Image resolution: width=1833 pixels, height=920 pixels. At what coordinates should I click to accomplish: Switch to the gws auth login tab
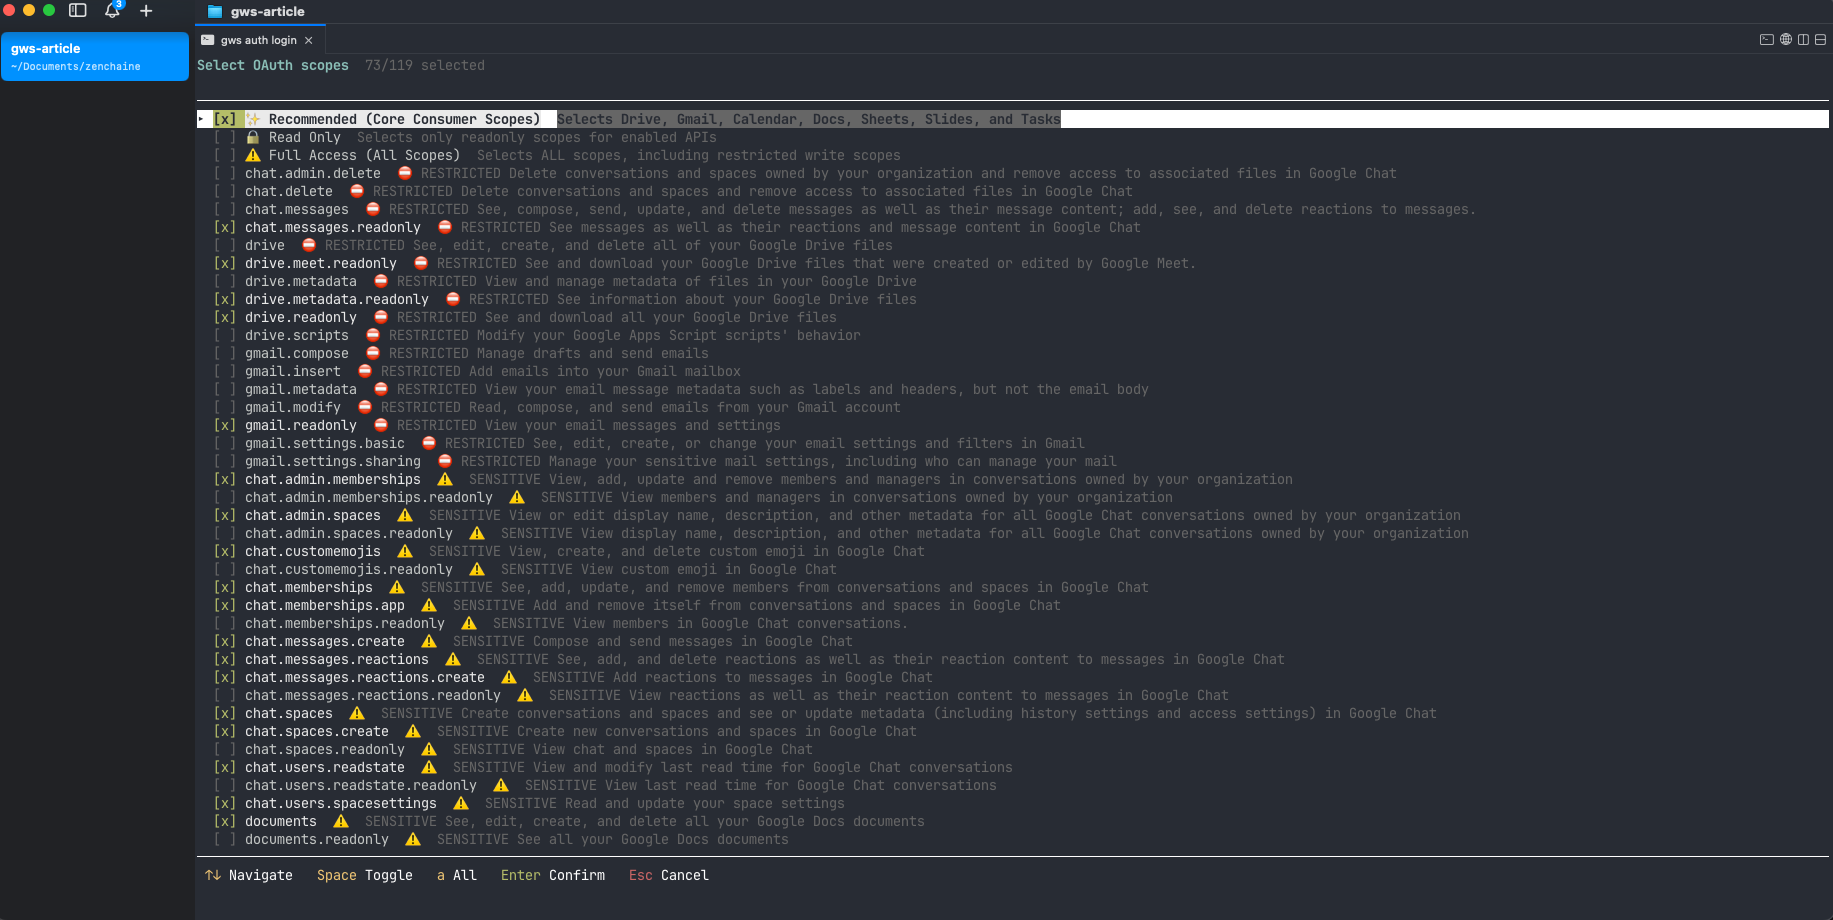(x=257, y=41)
